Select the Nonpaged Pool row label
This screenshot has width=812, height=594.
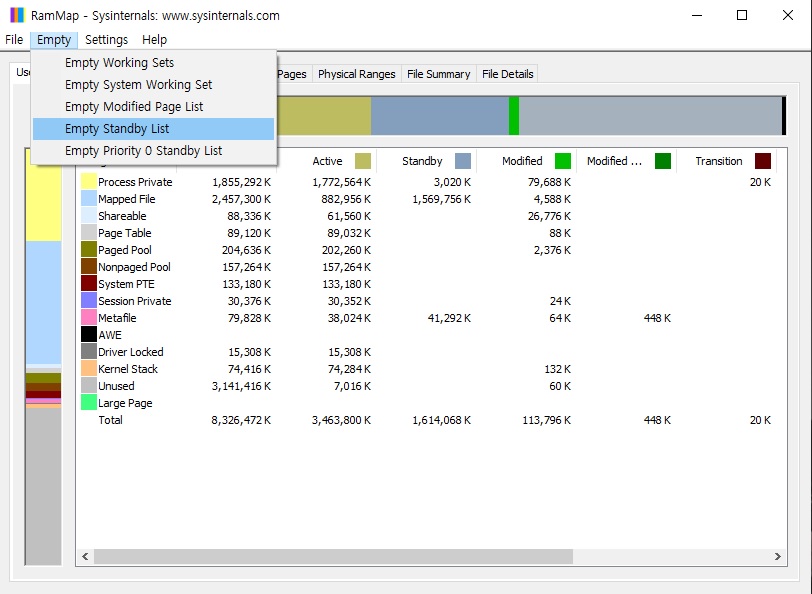(x=134, y=267)
